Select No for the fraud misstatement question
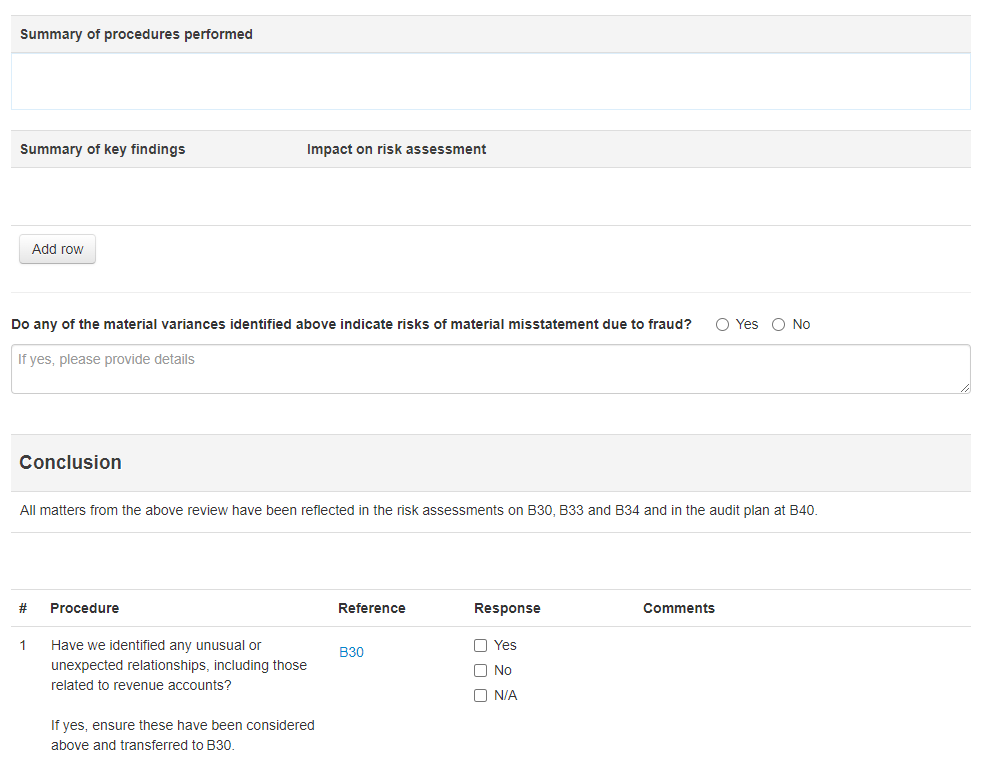The image size is (984, 765). (778, 324)
